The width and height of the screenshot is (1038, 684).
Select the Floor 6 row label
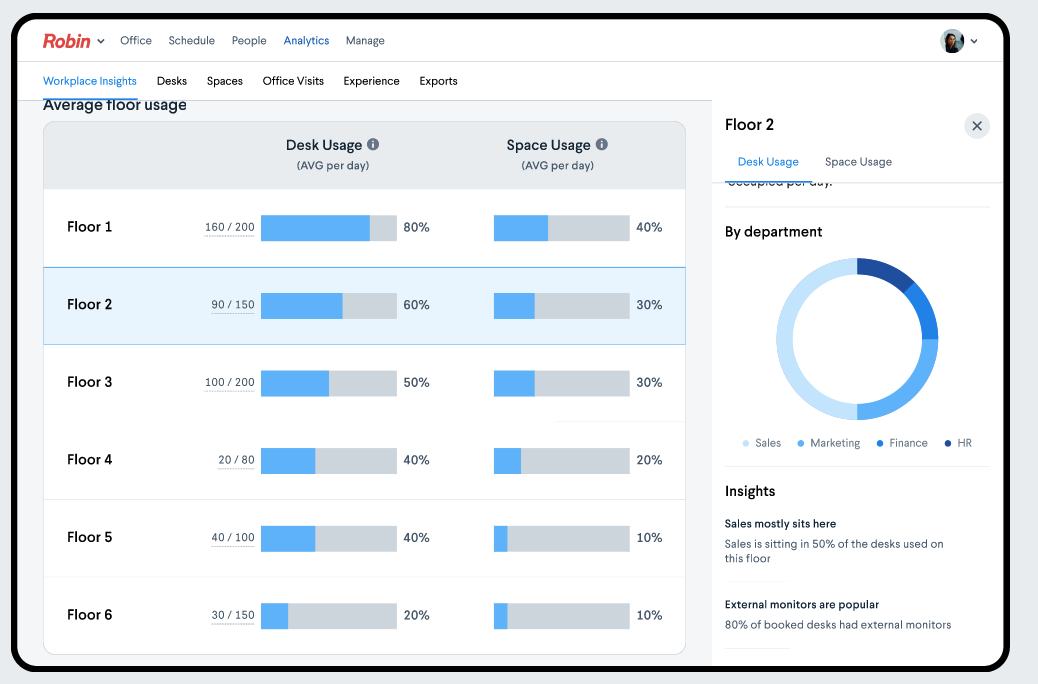(89, 614)
